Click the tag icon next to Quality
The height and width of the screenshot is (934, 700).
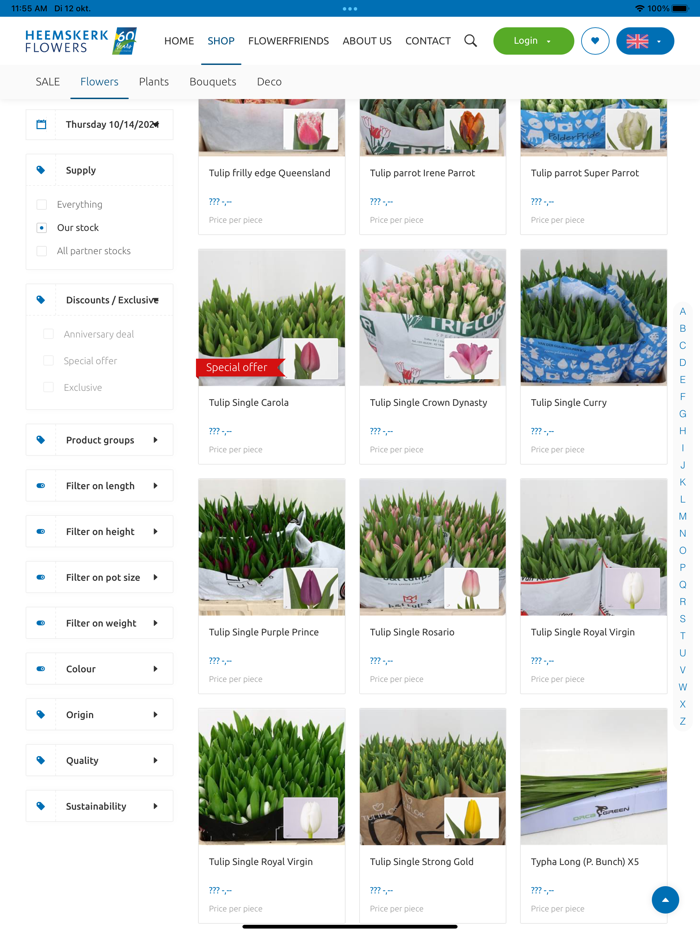(x=41, y=761)
